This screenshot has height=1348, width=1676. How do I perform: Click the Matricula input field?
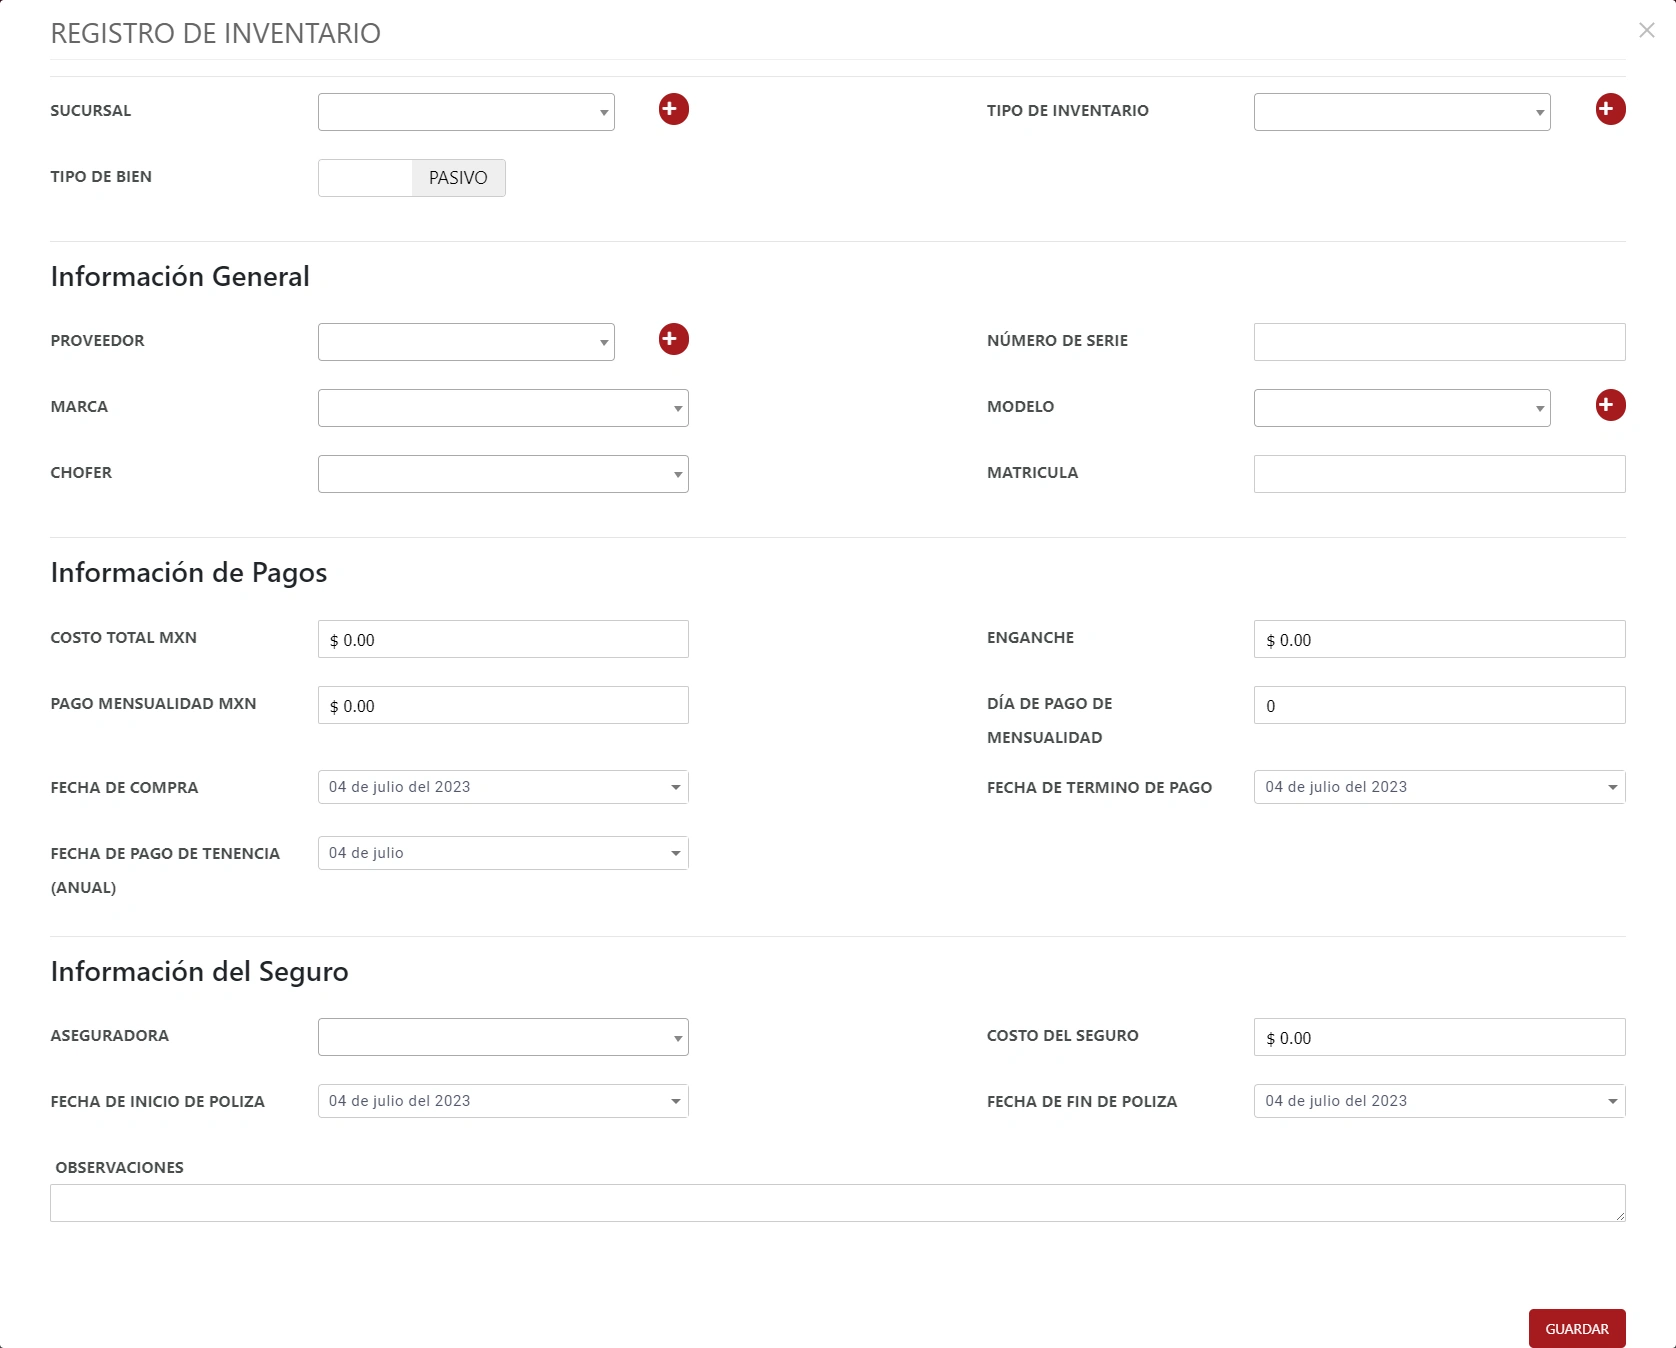(1439, 474)
